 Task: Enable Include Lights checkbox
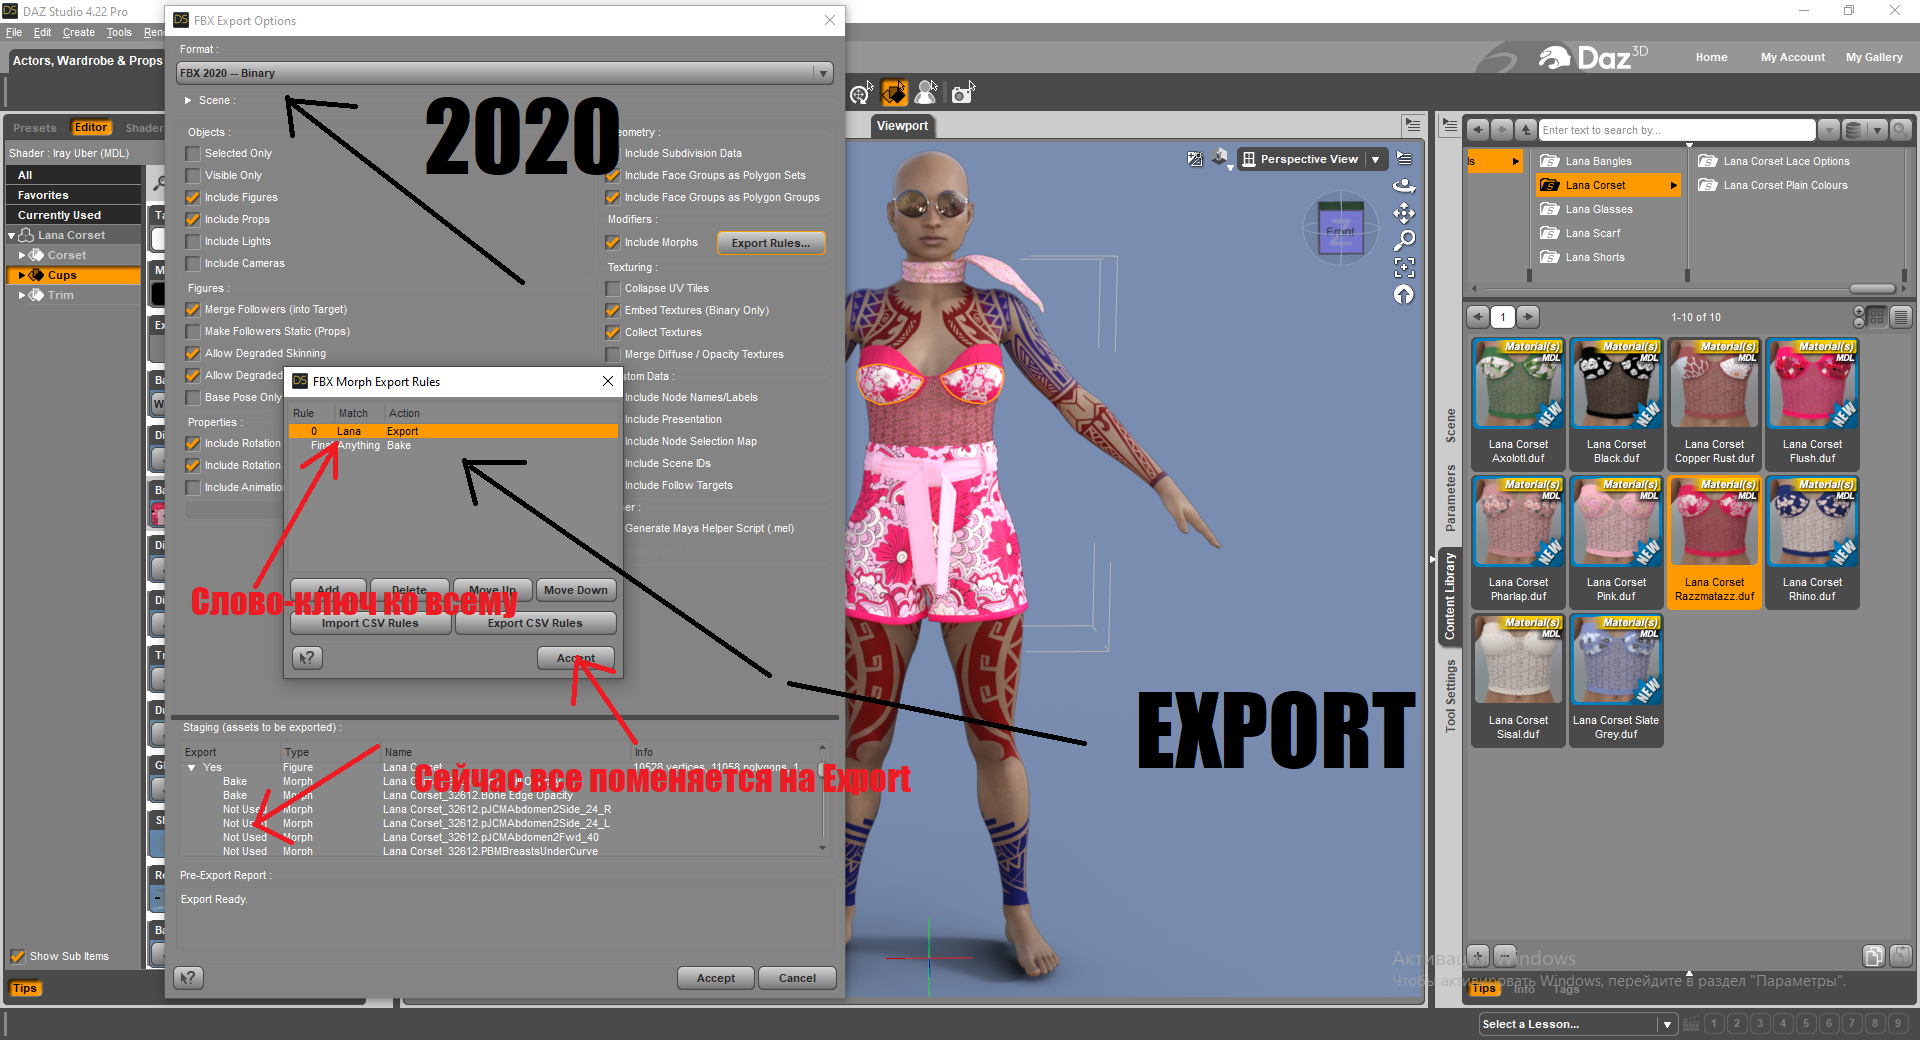point(193,242)
